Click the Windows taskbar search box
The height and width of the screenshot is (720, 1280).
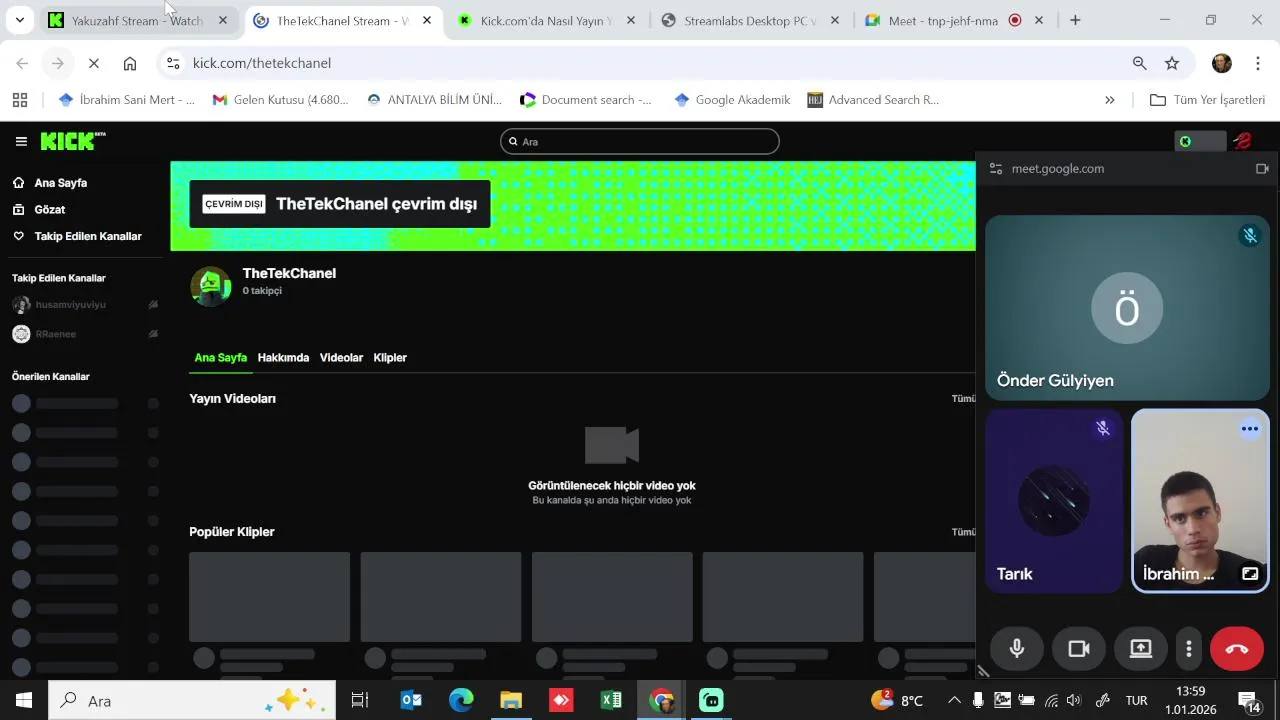(192, 701)
